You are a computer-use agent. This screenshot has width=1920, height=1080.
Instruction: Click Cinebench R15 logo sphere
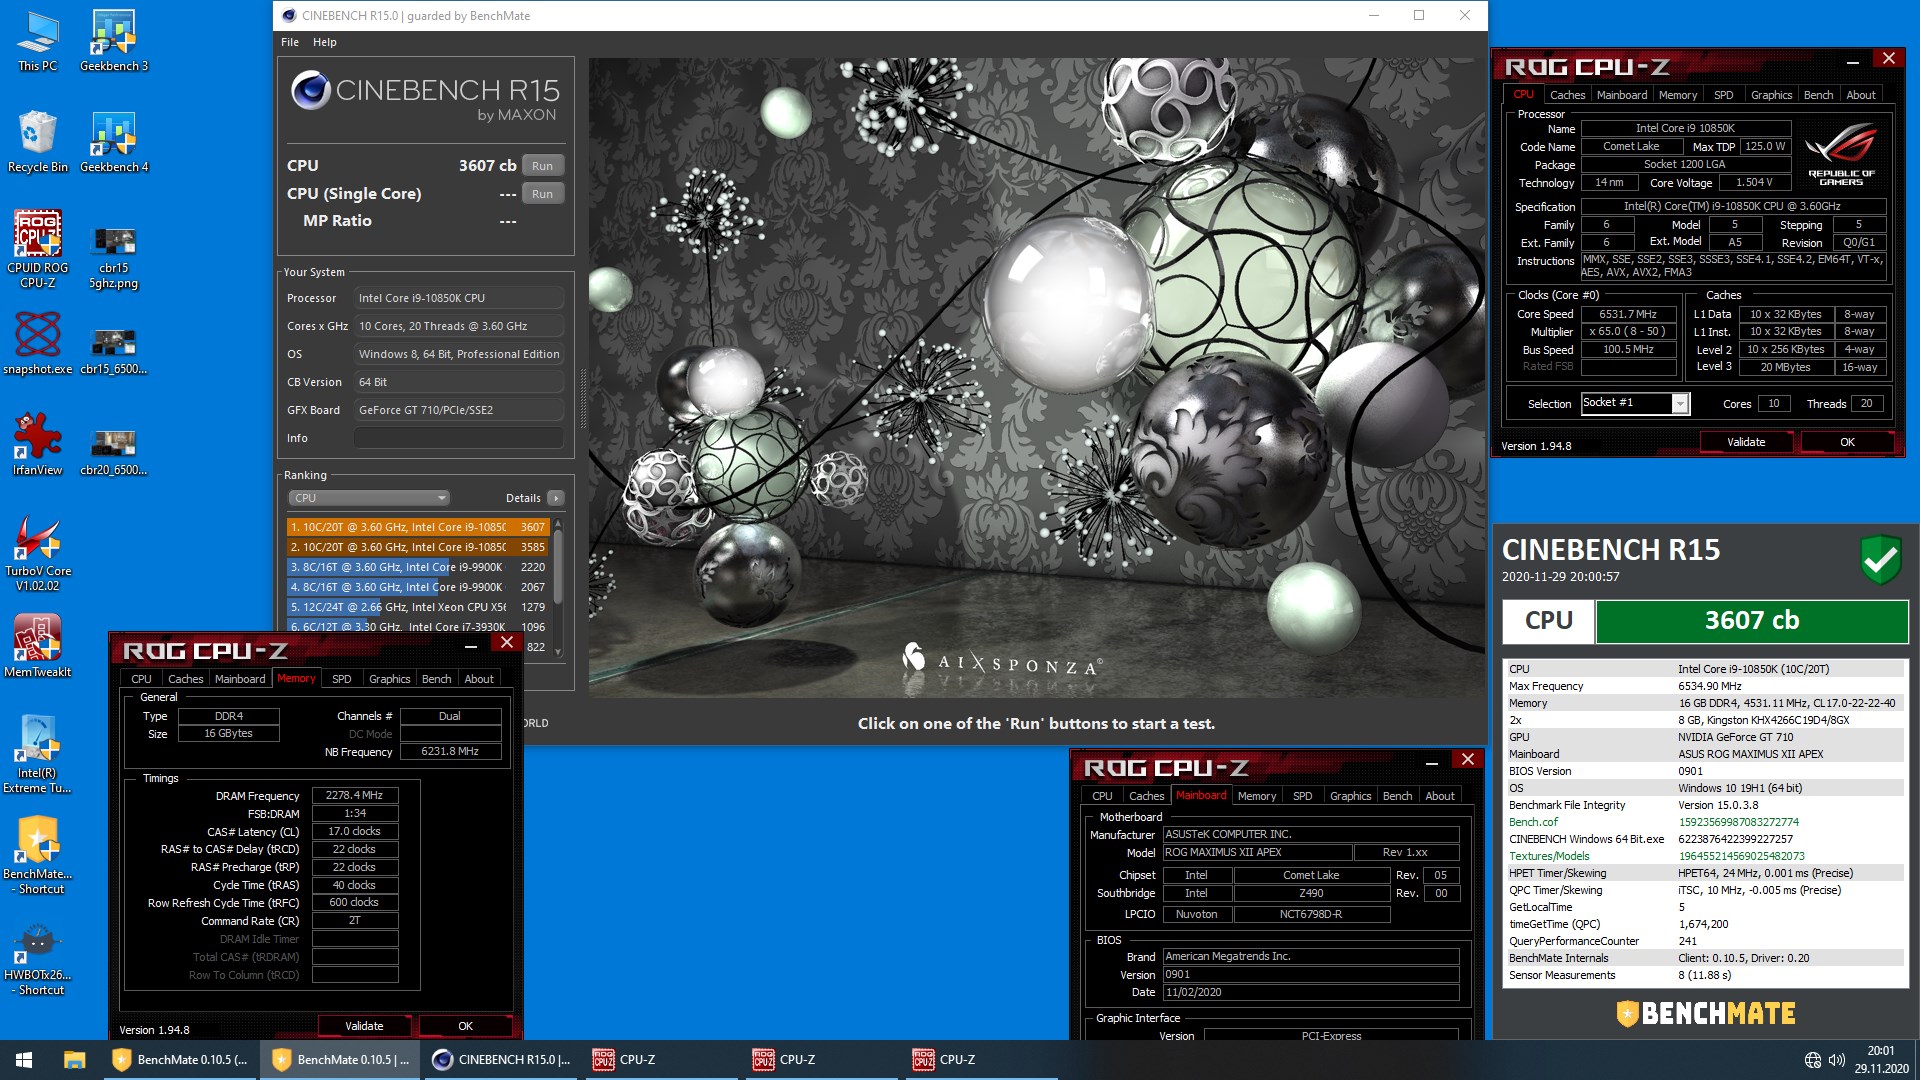point(311,91)
